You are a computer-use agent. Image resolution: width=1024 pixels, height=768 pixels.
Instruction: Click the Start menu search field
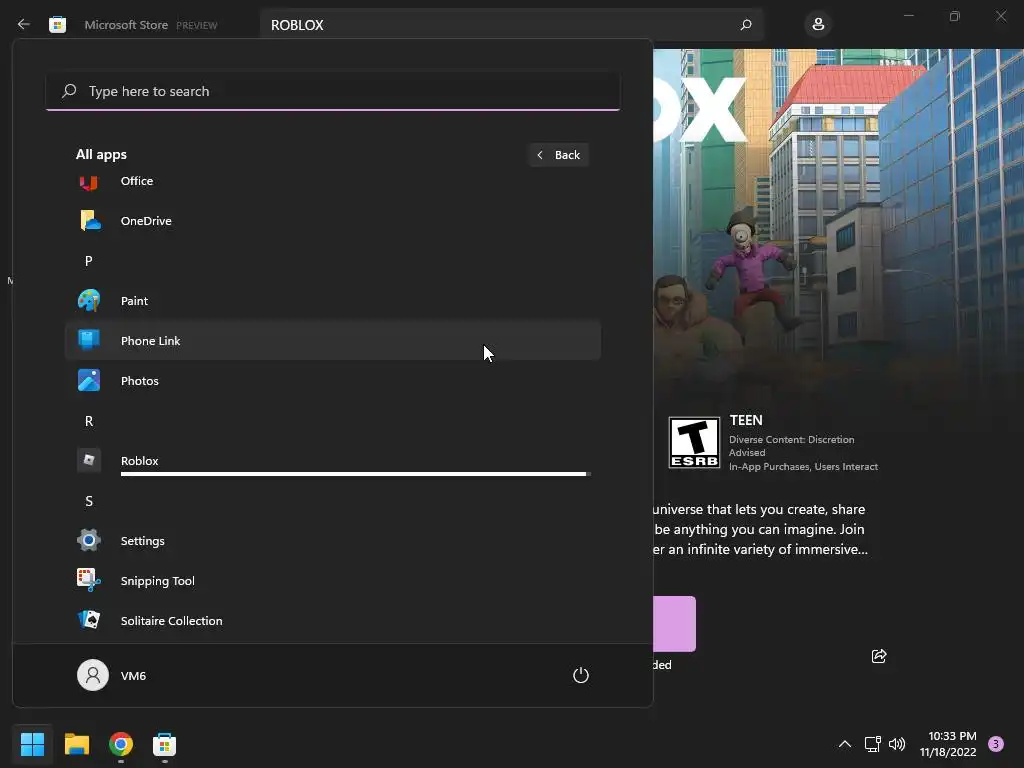tap(333, 91)
